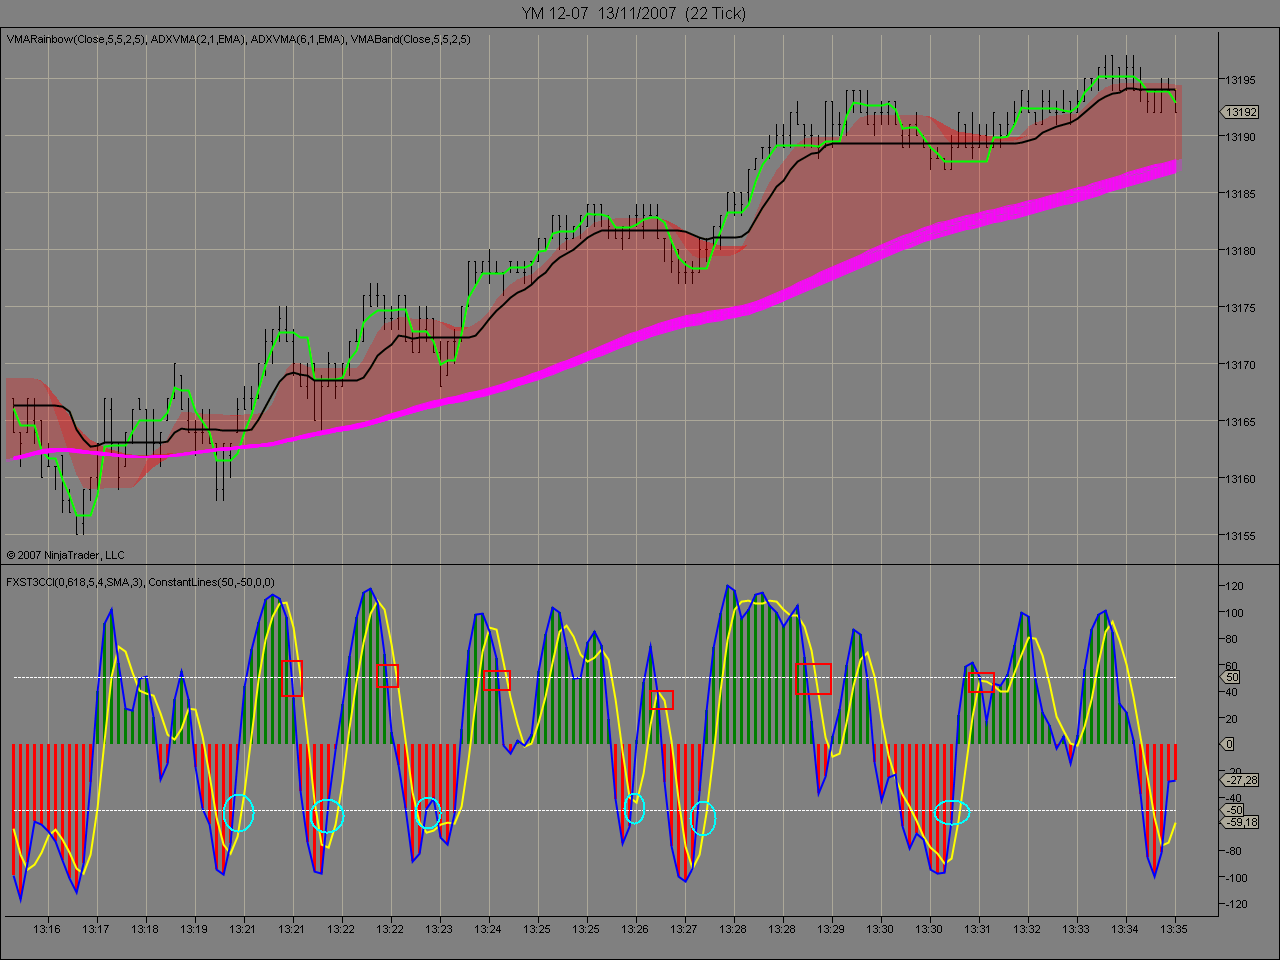The width and height of the screenshot is (1280, 960).
Task: Click the 13180 price axis label
Action: click(x=1240, y=250)
